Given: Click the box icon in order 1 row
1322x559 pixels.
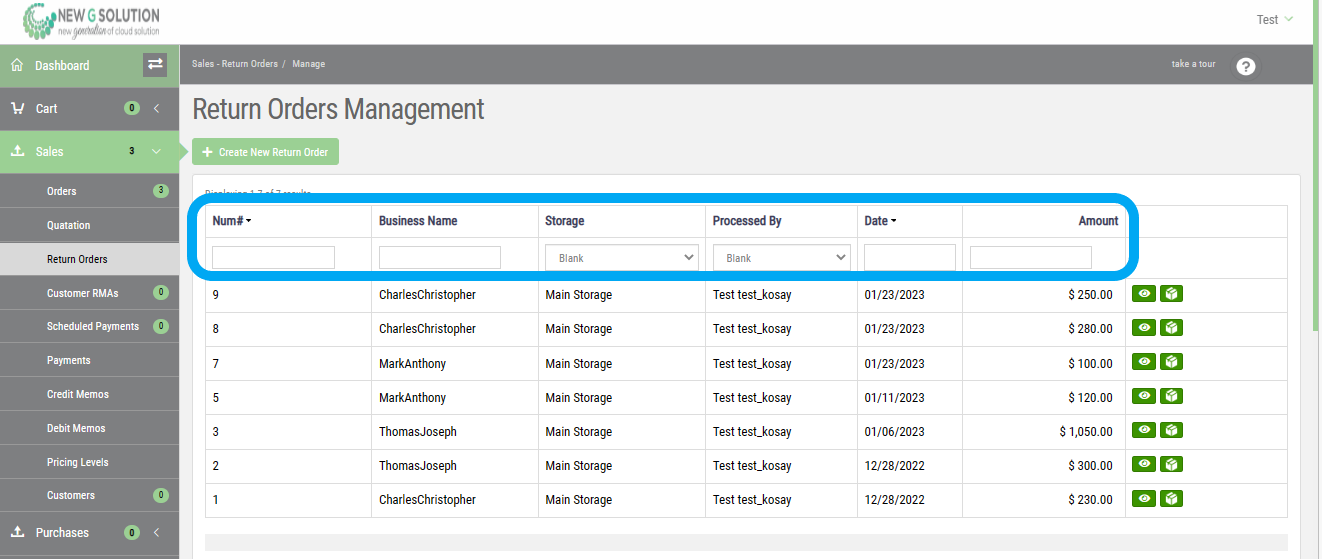Looking at the screenshot, I should coord(1171,498).
